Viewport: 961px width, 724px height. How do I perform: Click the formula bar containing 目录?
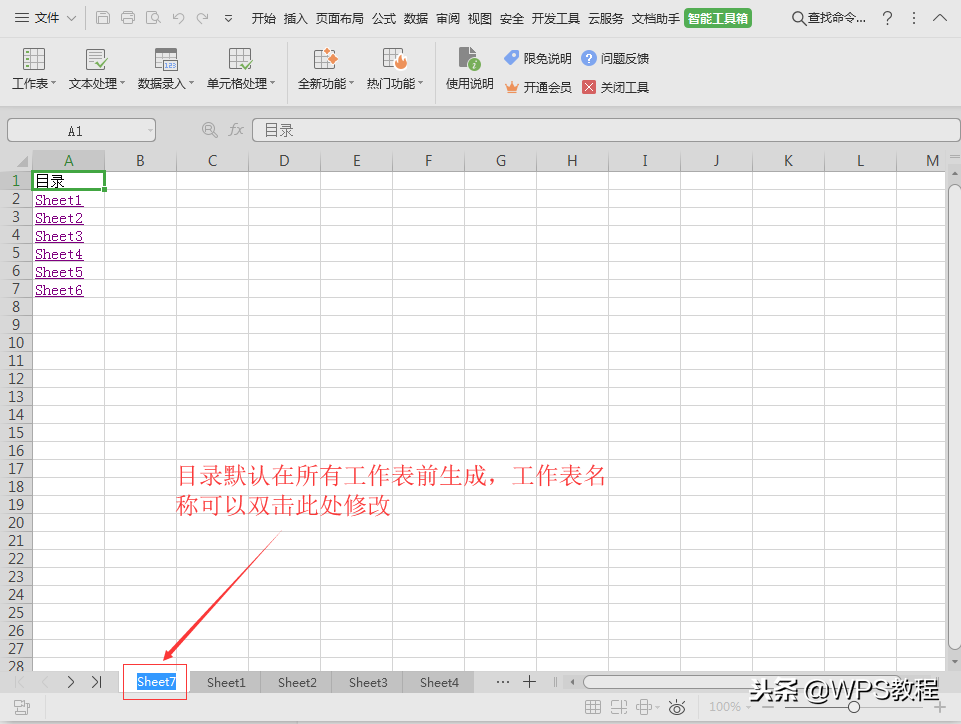pos(606,130)
